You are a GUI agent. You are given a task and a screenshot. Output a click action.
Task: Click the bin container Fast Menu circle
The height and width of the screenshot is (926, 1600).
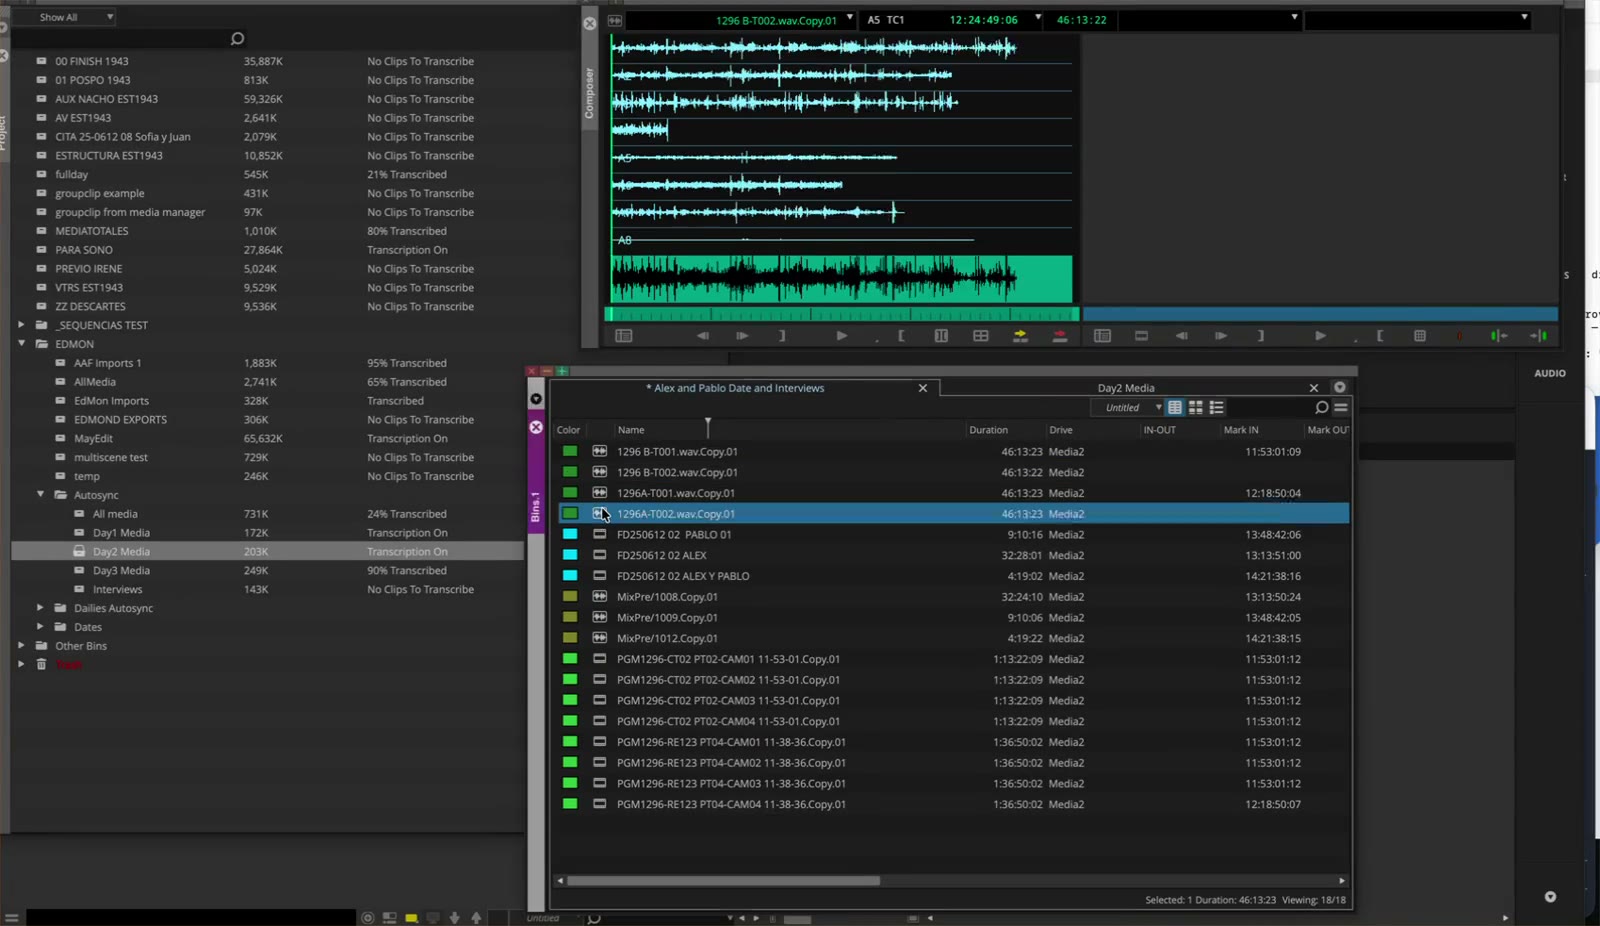click(x=1340, y=388)
